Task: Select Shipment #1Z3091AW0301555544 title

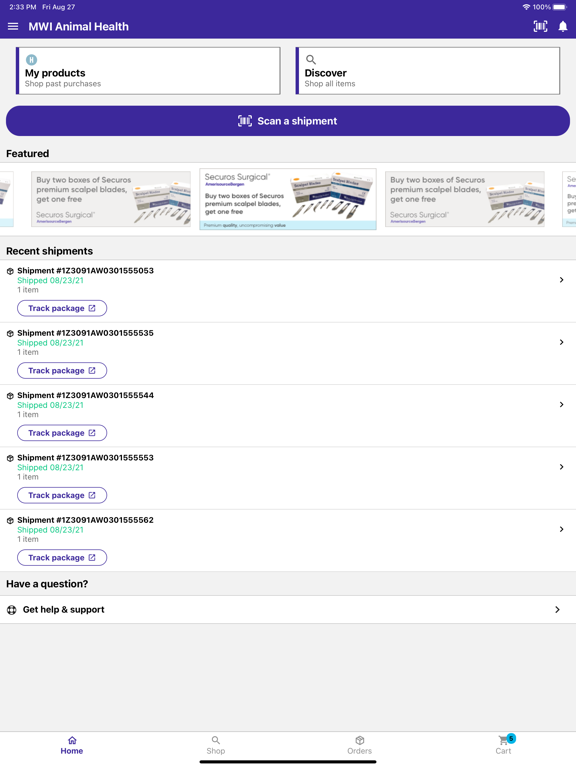Action: (85, 395)
